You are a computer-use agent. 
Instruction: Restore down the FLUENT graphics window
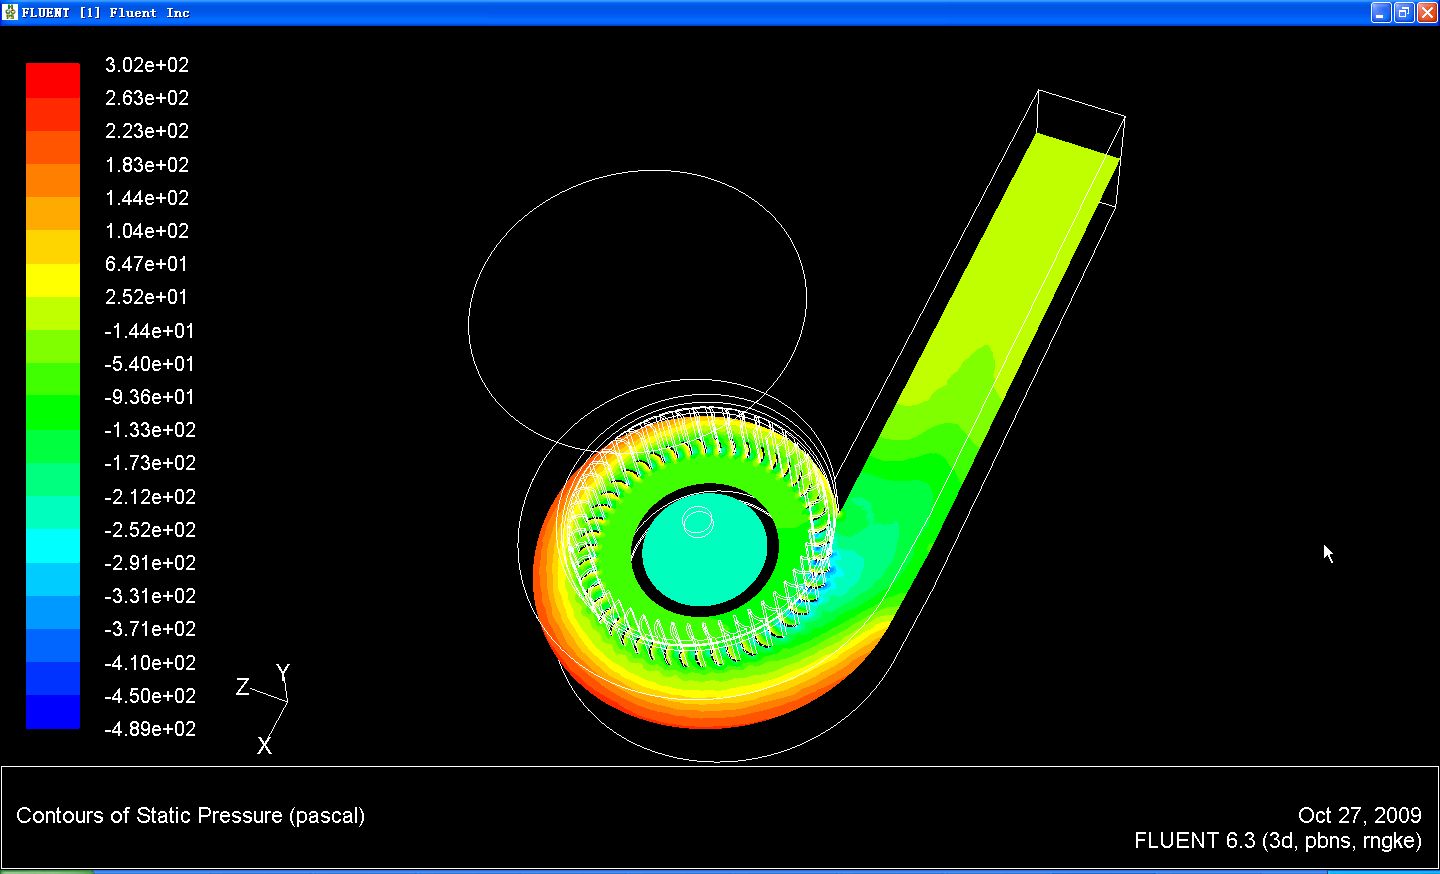click(1404, 12)
